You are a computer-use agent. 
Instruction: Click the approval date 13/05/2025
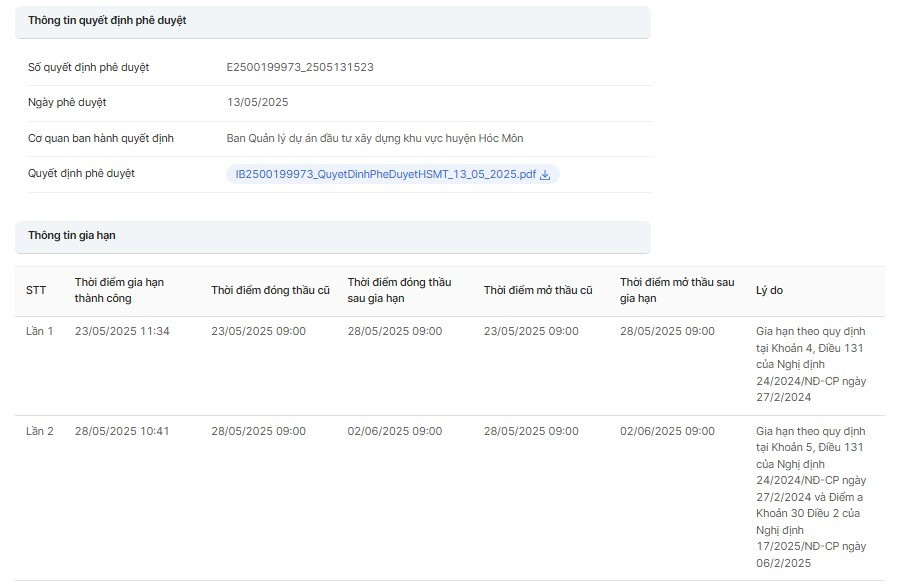point(257,103)
